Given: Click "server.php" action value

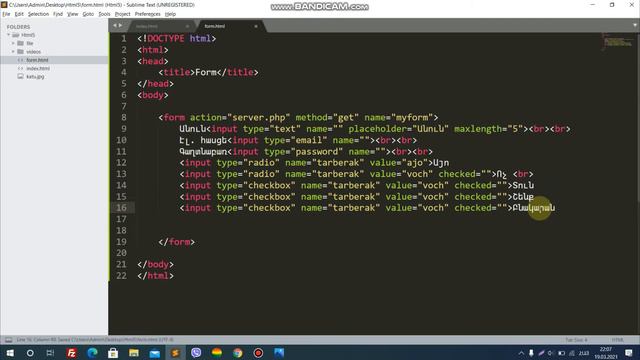Looking at the screenshot, I should 258,118.
